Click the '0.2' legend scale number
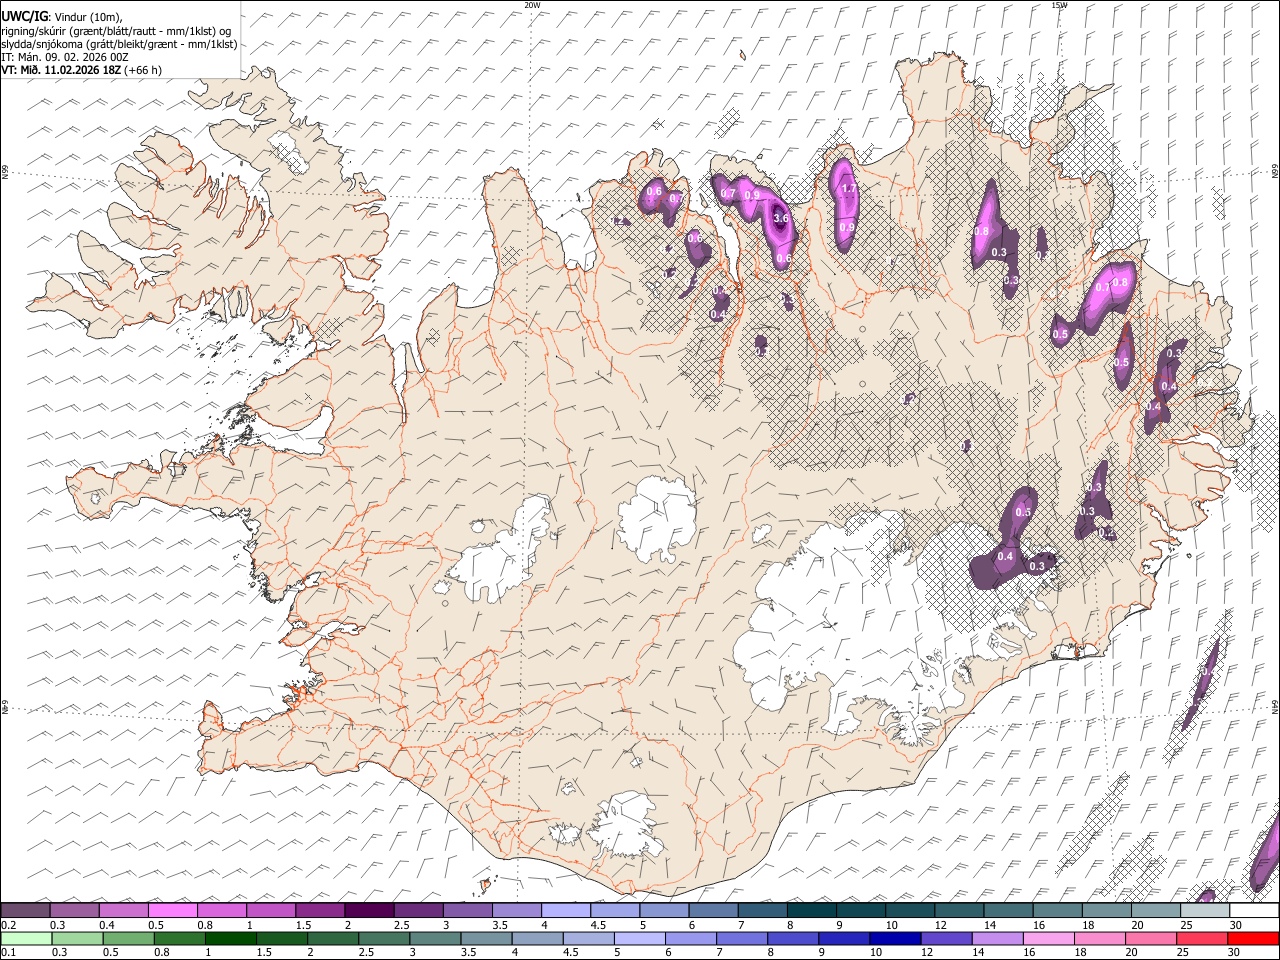This screenshot has height=960, width=1280. click(x=8, y=925)
